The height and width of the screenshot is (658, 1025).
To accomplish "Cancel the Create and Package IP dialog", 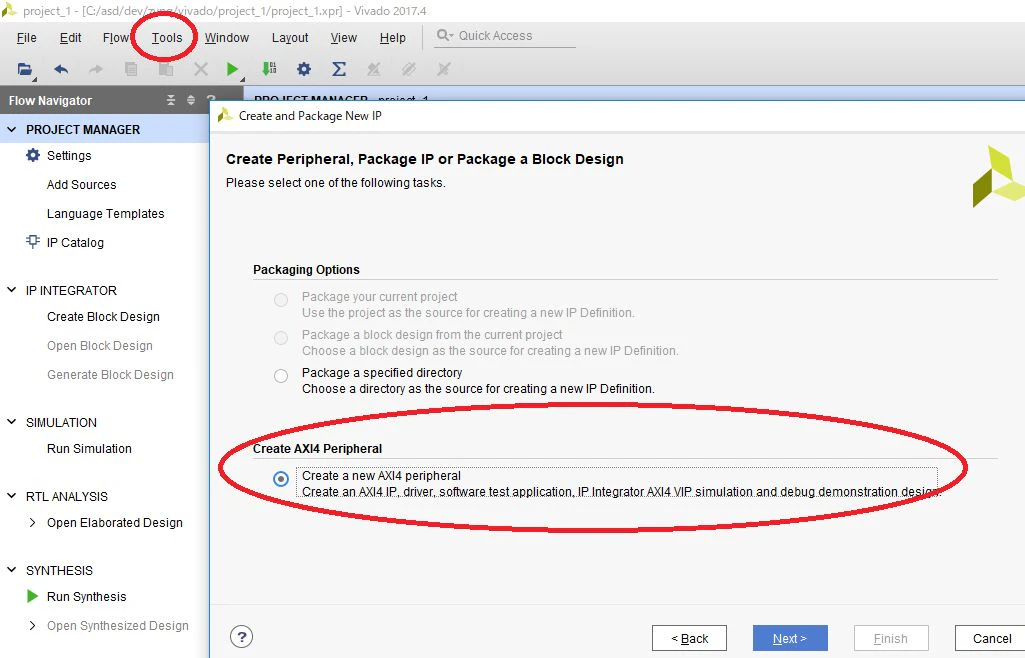I will [x=990, y=638].
